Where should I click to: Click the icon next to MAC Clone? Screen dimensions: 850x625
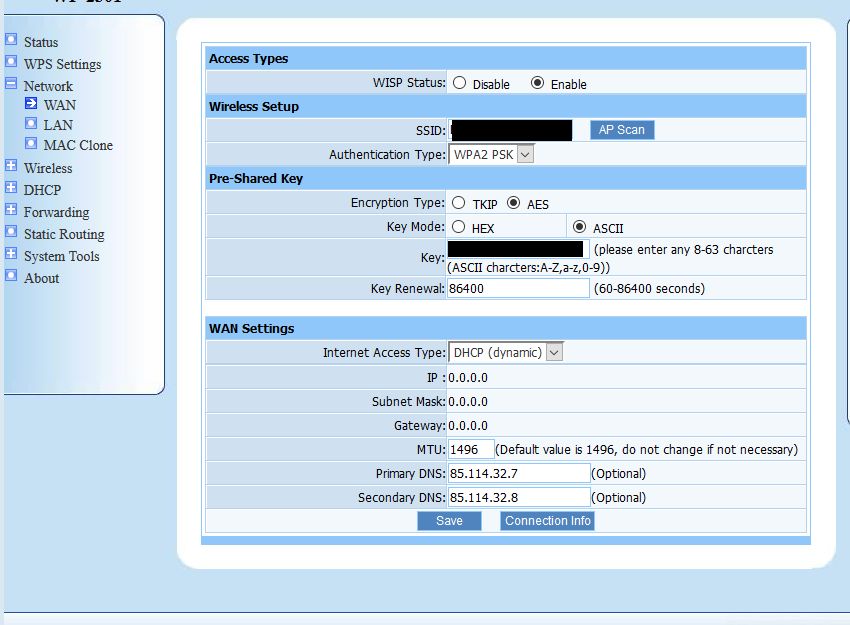point(31,144)
